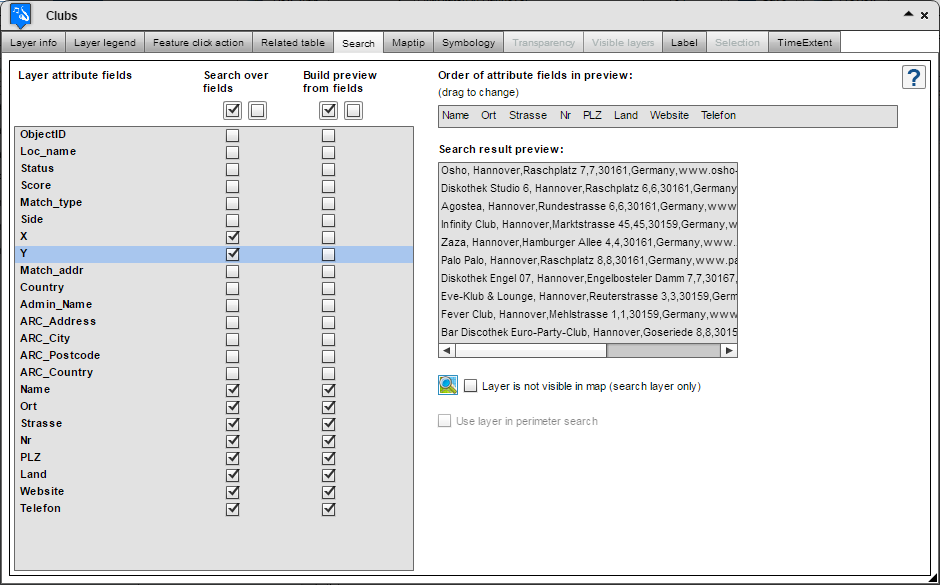The height and width of the screenshot is (585, 940).
Task: Select the Palo Palo result row
Action: 588,260
